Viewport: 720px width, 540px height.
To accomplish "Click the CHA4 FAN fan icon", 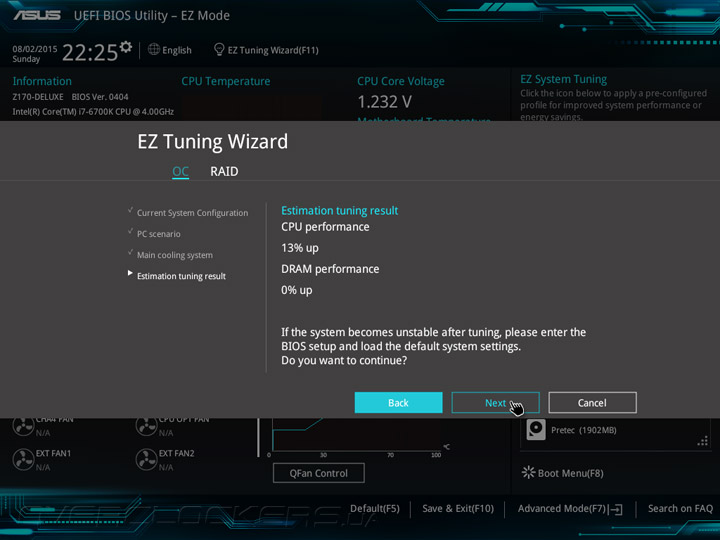I will [23, 427].
